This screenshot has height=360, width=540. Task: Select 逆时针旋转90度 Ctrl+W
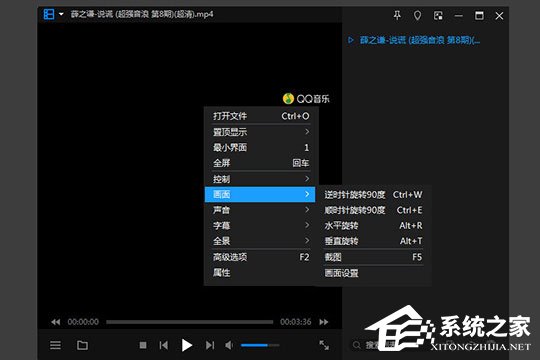[x=373, y=195]
